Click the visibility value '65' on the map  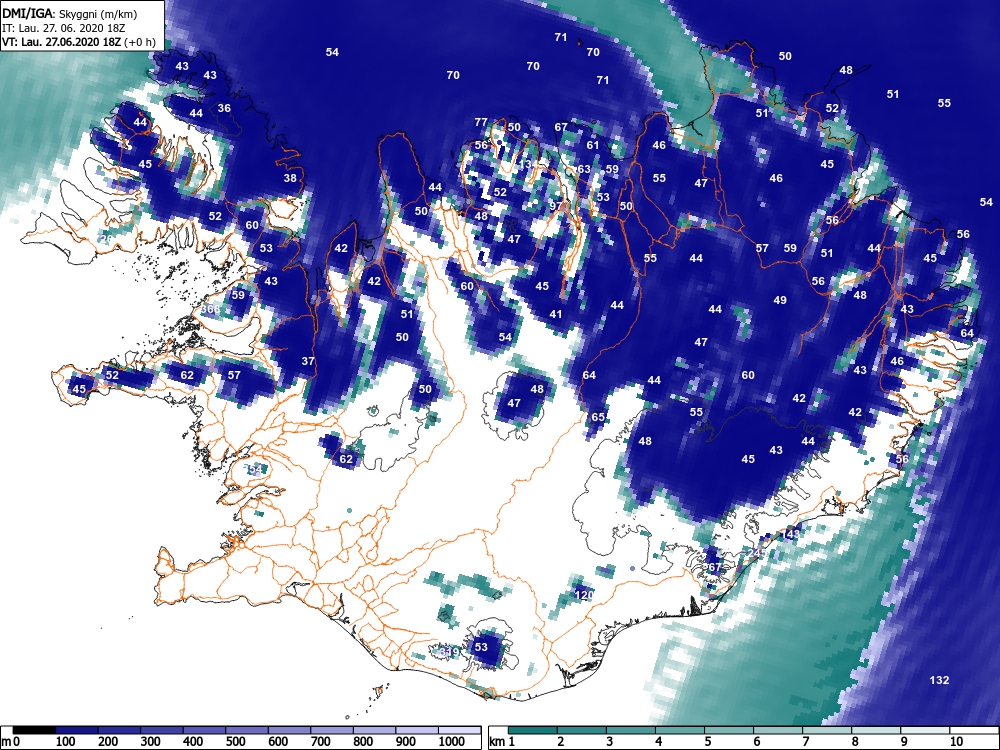point(598,417)
